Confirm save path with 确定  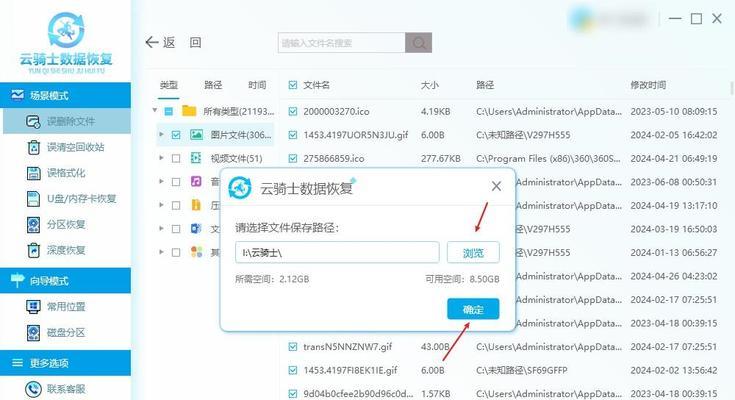(473, 309)
